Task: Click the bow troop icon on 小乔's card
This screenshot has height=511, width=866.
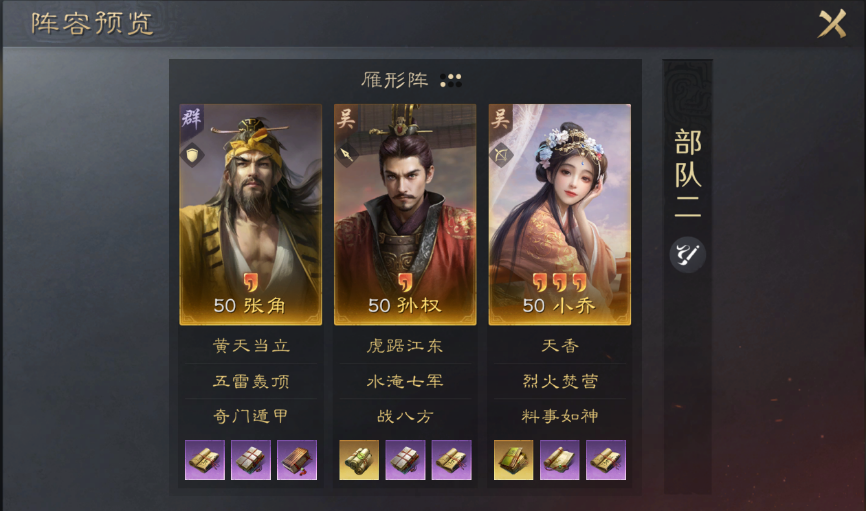Action: pos(501,155)
